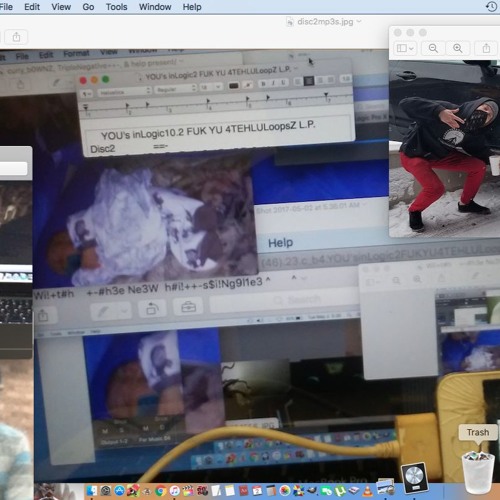Open the File menu
This screenshot has height=500, width=500.
point(6,7)
